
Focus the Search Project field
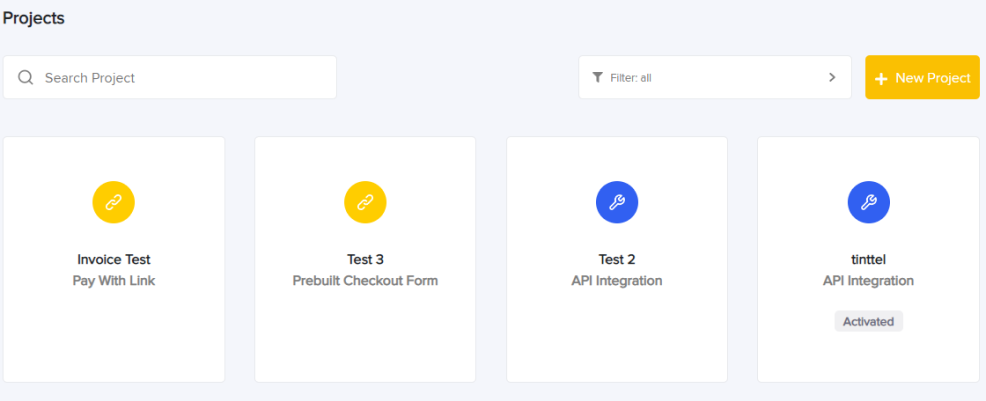[x=170, y=77]
